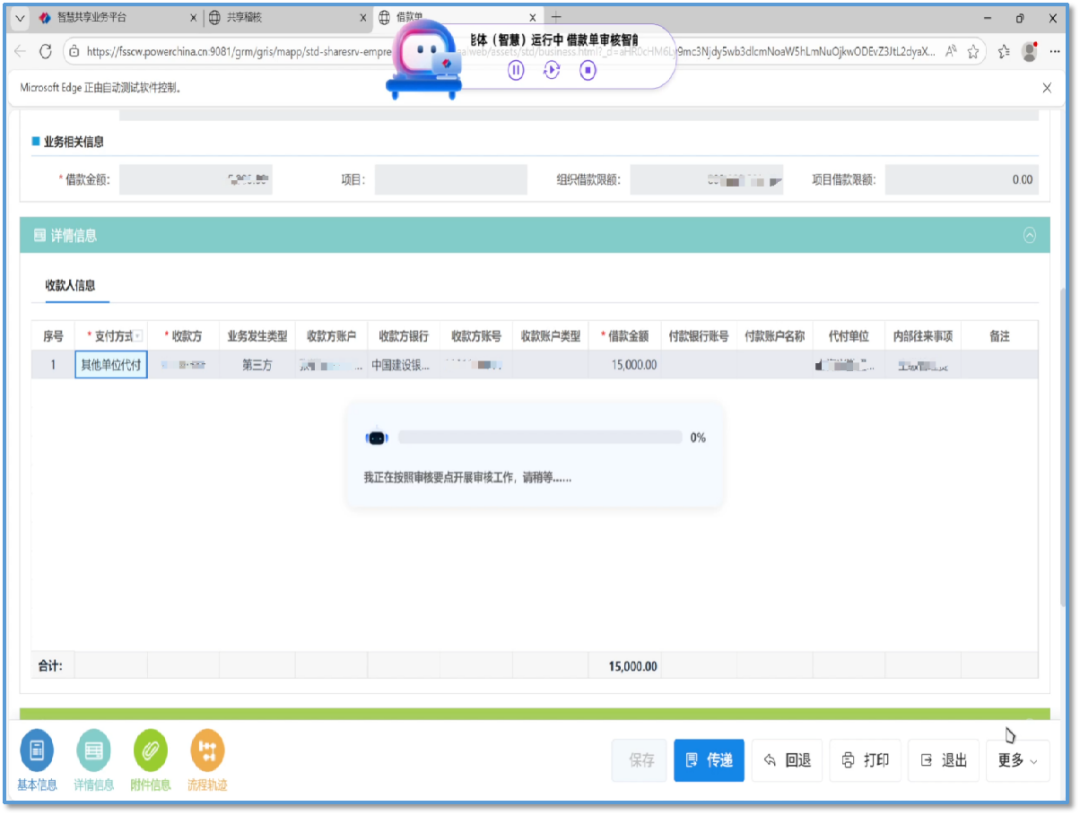Viewport: 1080px width, 815px height.
Task: Click the 代付单位 column header
Action: click(x=849, y=336)
